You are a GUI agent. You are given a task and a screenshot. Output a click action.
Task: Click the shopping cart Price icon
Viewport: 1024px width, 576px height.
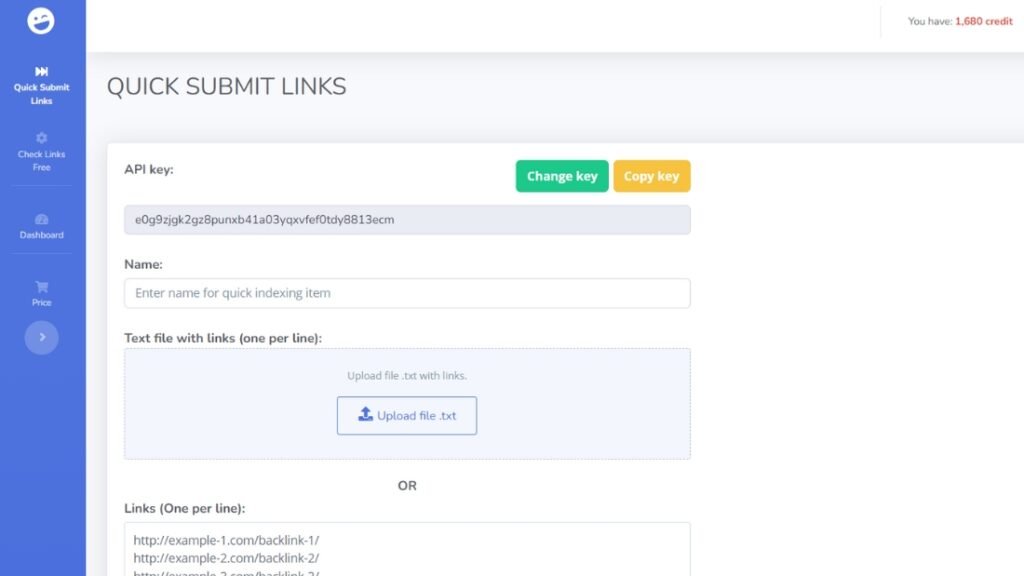click(x=41, y=286)
